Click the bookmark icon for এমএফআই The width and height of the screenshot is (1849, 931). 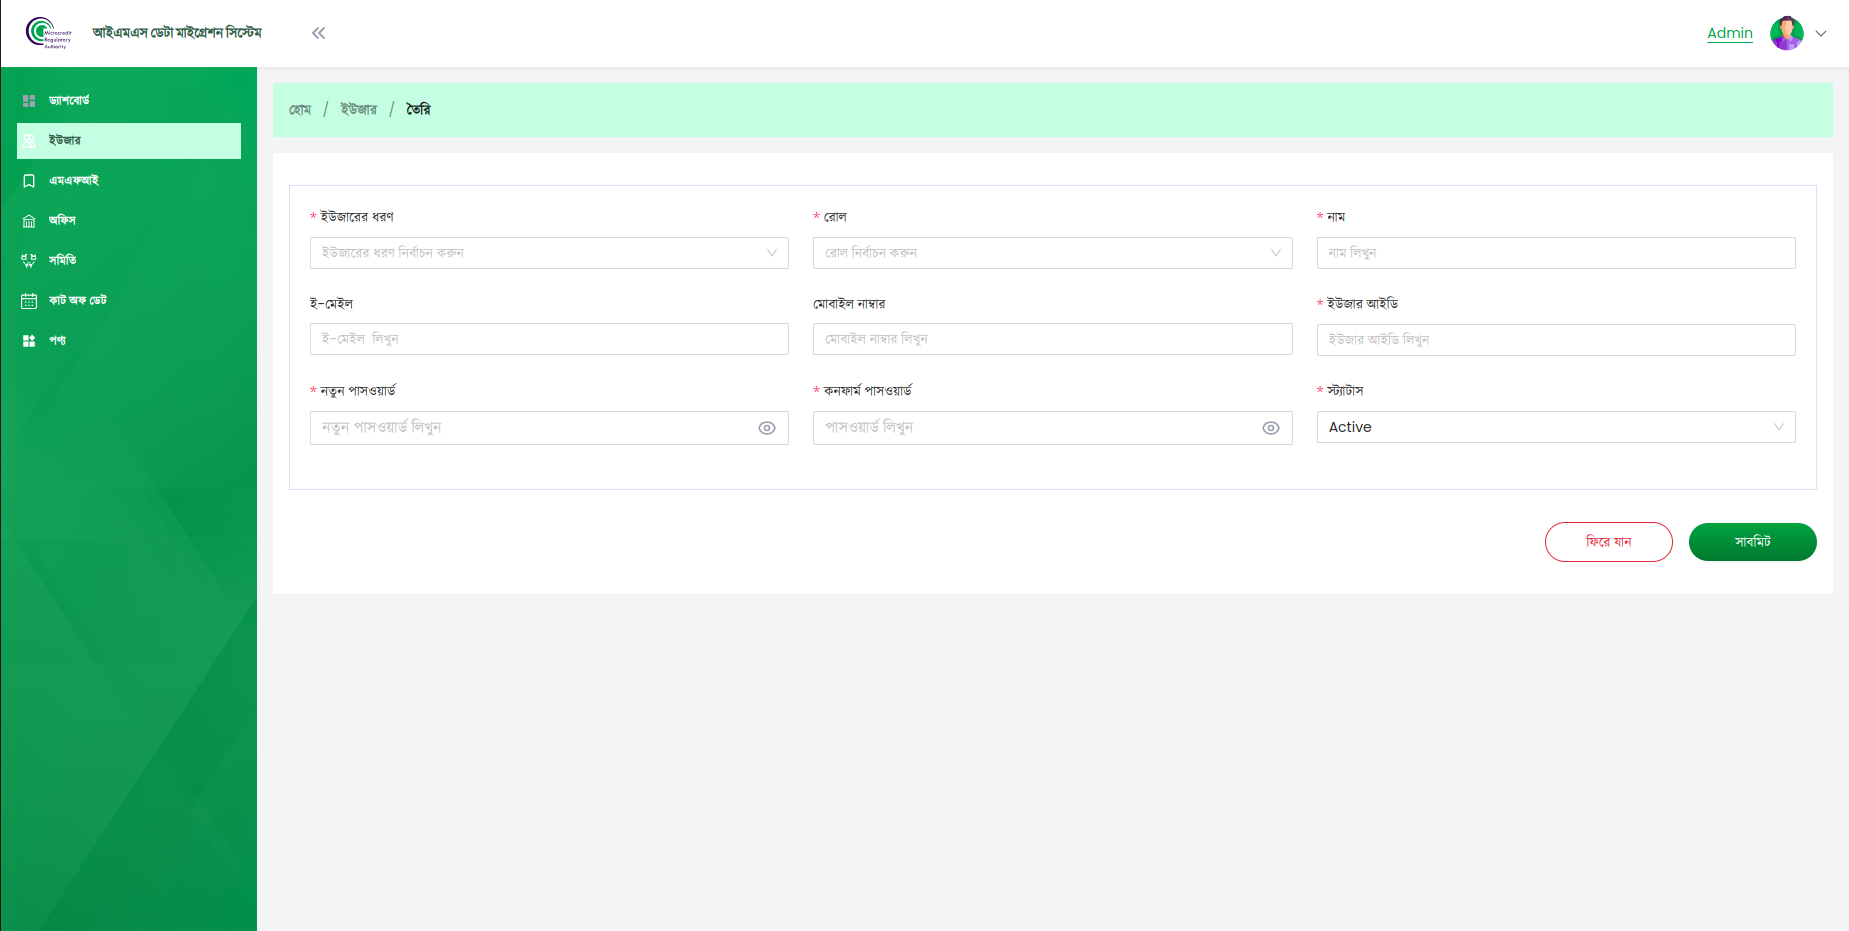29,181
